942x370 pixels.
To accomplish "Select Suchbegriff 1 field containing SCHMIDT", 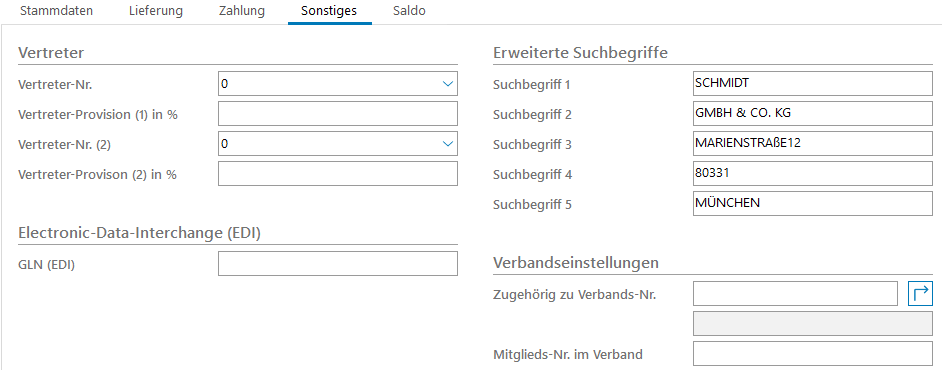I will pyautogui.click(x=812, y=83).
